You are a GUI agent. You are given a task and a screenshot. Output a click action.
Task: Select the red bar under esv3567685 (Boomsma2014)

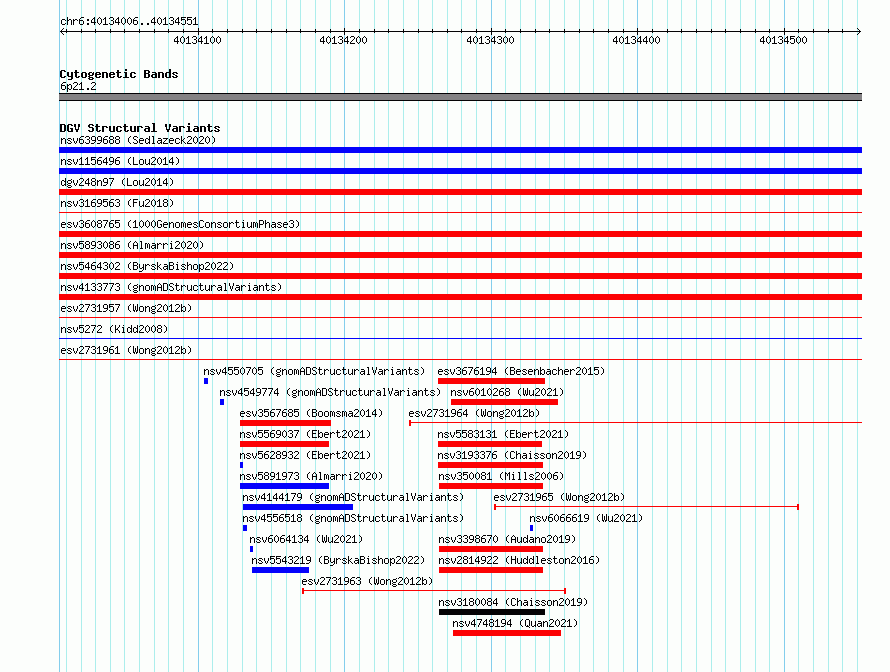pos(285,423)
